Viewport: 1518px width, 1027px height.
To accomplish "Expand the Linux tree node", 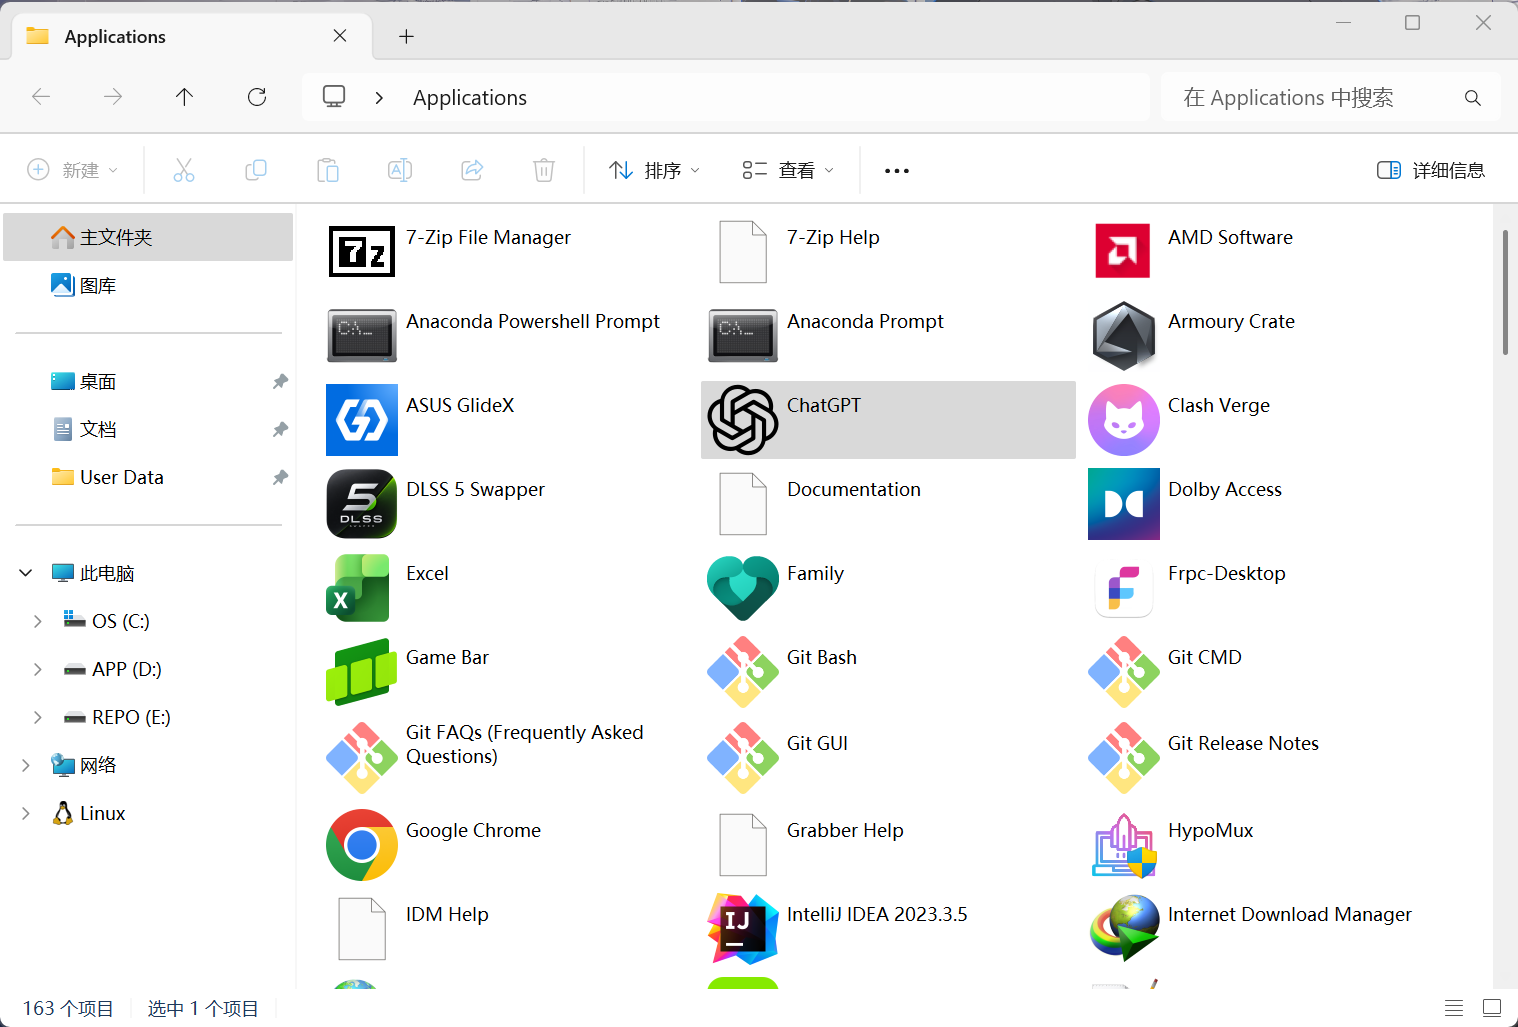I will (x=26, y=813).
